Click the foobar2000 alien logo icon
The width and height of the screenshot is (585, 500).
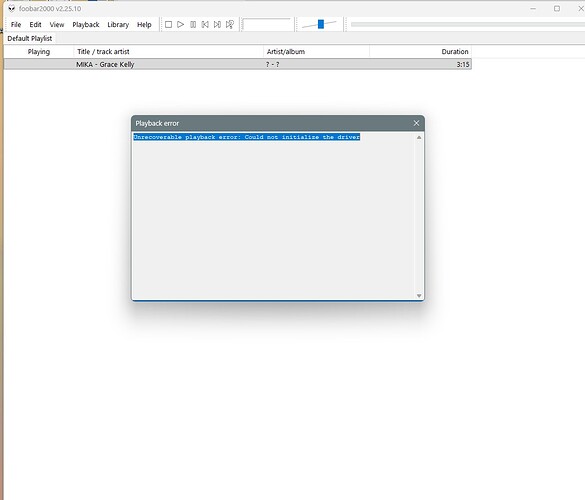pos(12,8)
